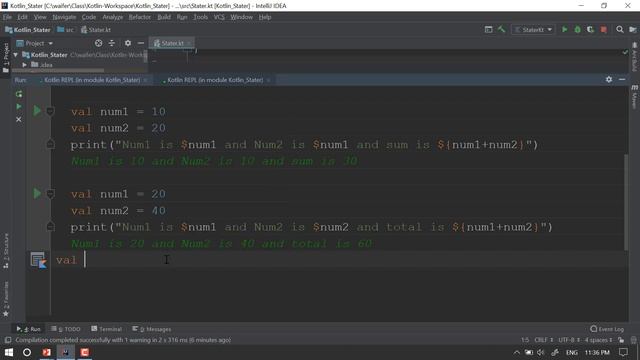Open Run panel settings gear
Viewport: 640px width, 360px height.
(x=609, y=80)
